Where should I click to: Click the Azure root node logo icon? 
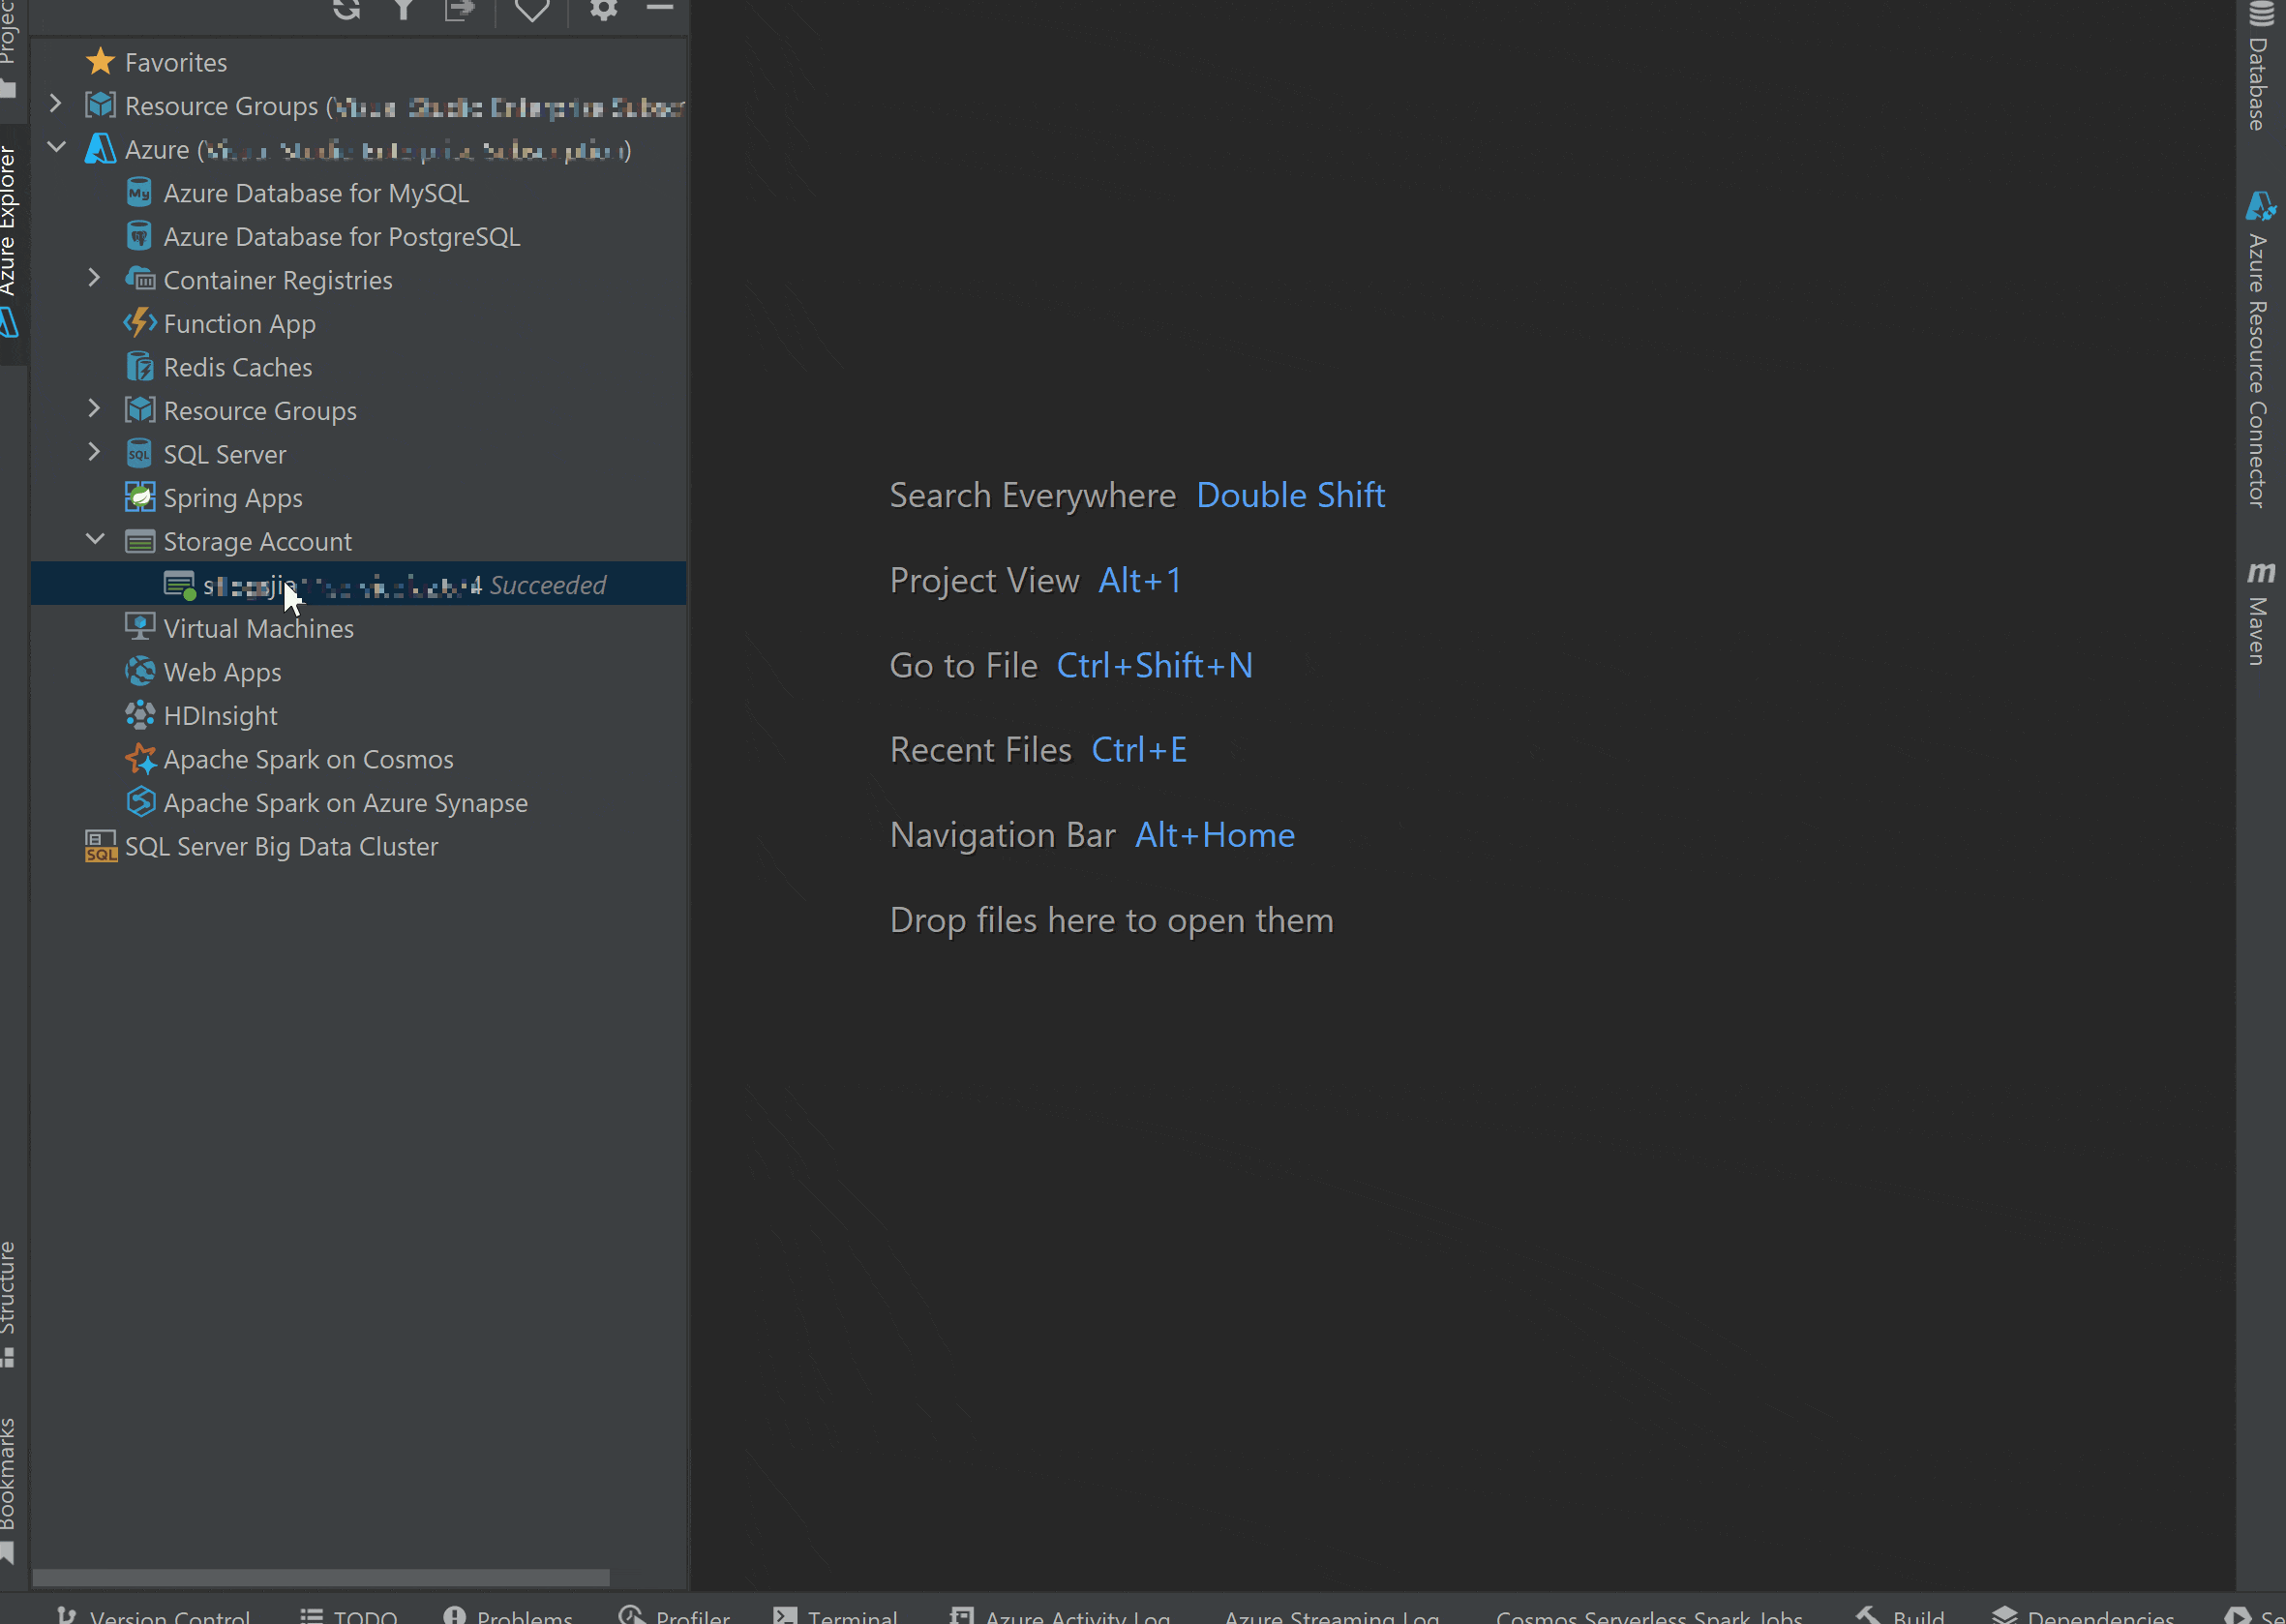100,149
